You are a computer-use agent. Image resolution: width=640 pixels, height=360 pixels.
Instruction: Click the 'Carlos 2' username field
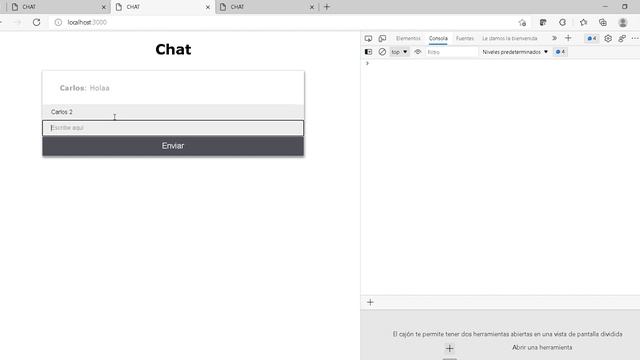coord(173,112)
